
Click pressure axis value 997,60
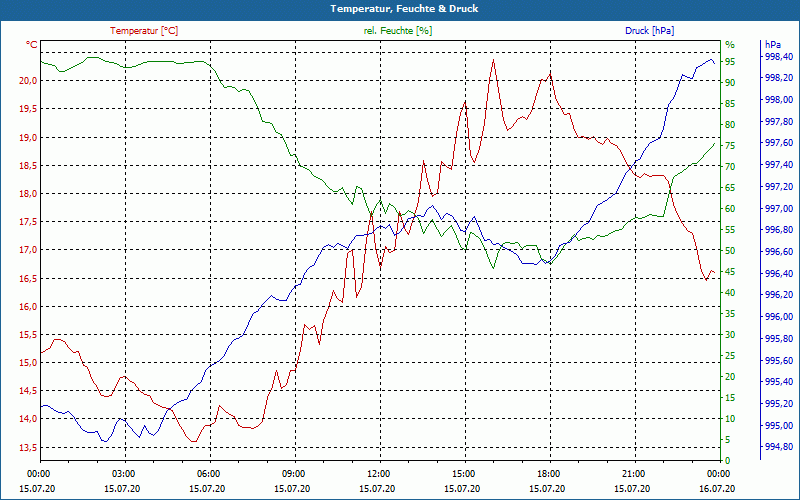[779, 142]
